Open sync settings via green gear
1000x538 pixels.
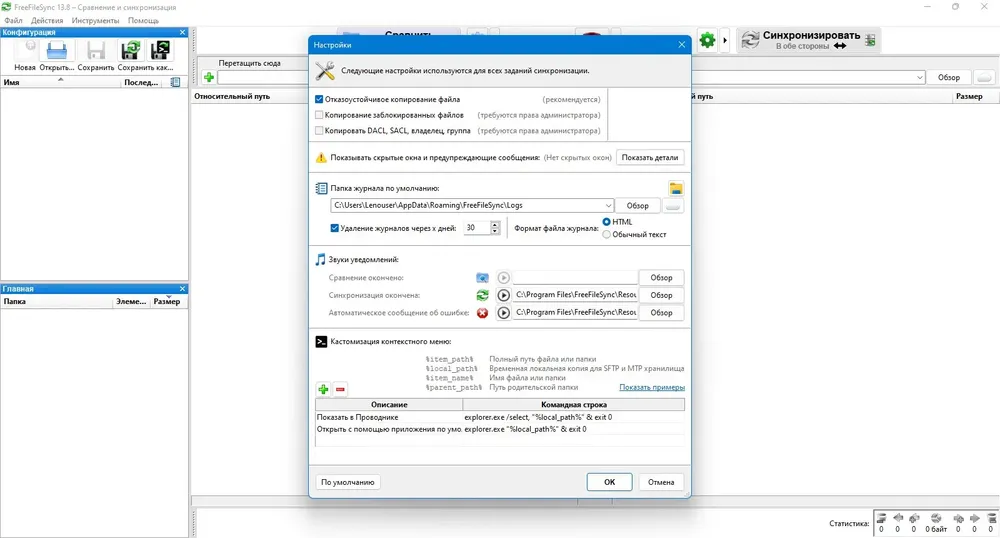[x=707, y=40]
